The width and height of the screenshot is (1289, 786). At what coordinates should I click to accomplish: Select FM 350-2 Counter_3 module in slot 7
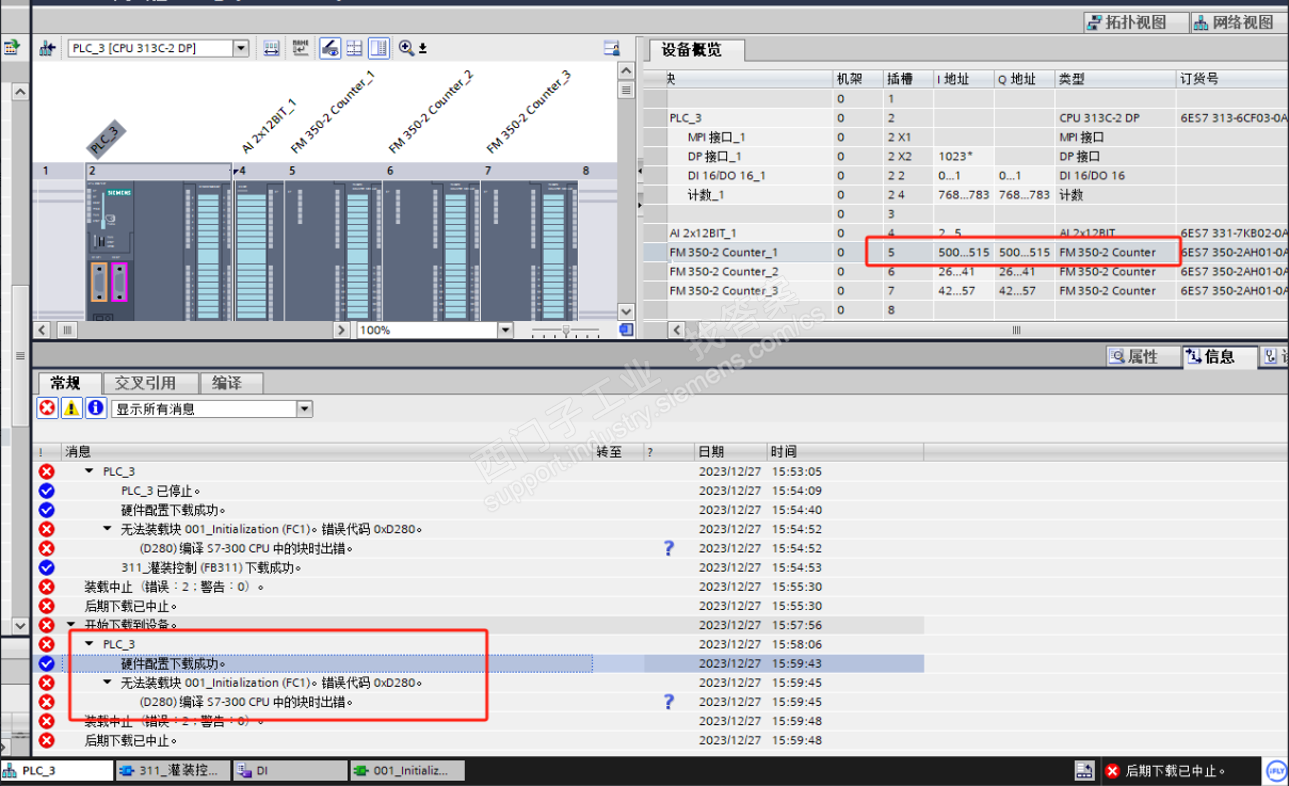[x=527, y=250]
